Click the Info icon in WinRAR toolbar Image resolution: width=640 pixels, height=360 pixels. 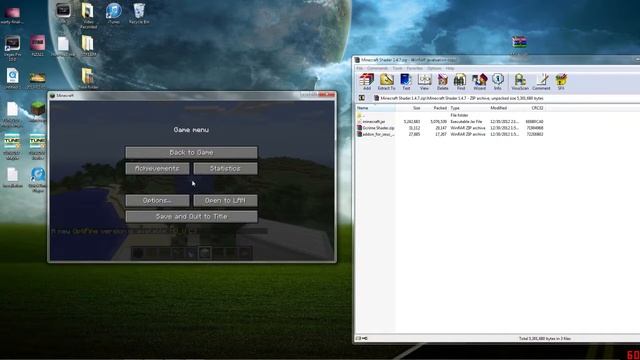[498, 82]
